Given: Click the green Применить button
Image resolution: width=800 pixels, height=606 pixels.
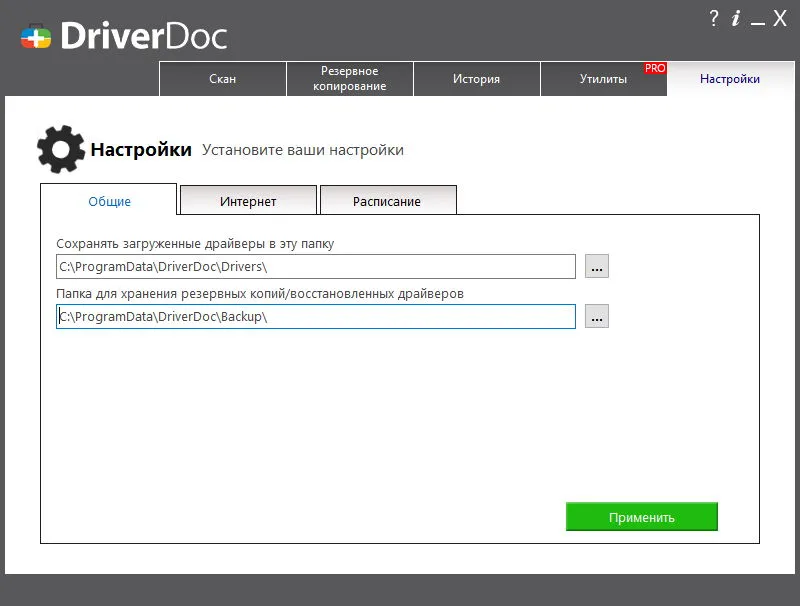Looking at the screenshot, I should (641, 517).
